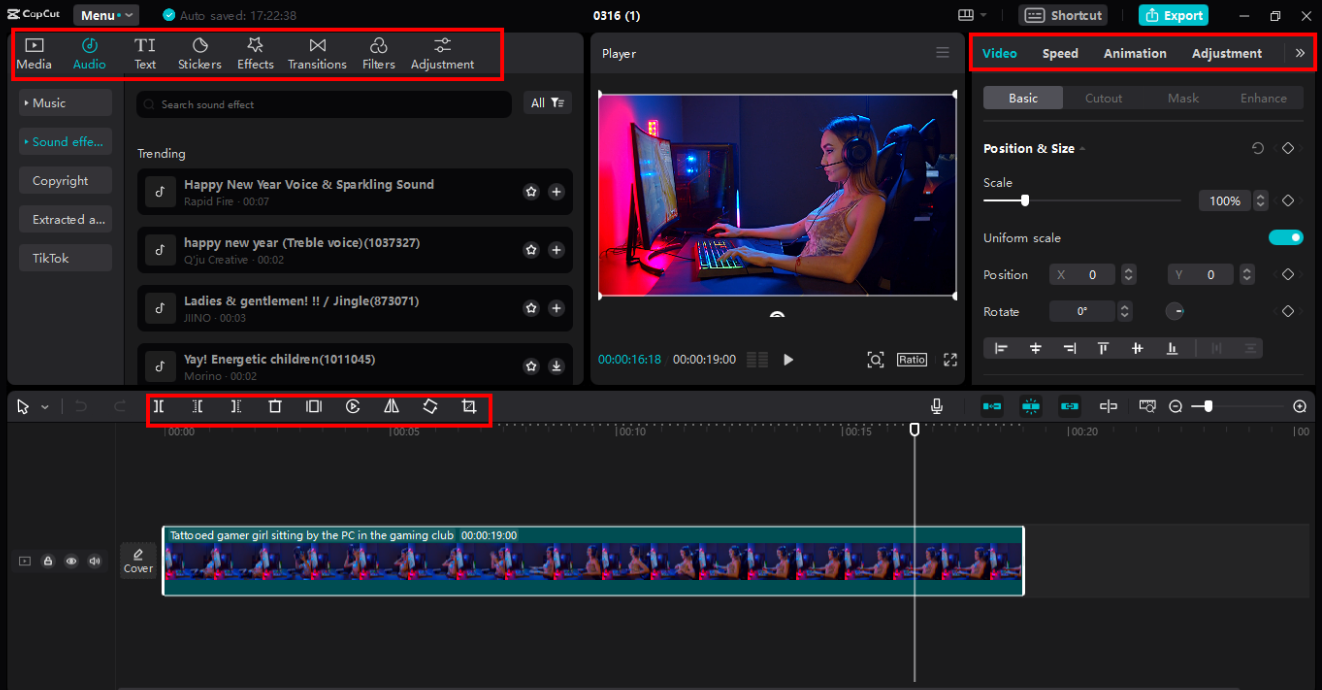1322x690 pixels.
Task: Open the Transitions panel
Action: 317,53
